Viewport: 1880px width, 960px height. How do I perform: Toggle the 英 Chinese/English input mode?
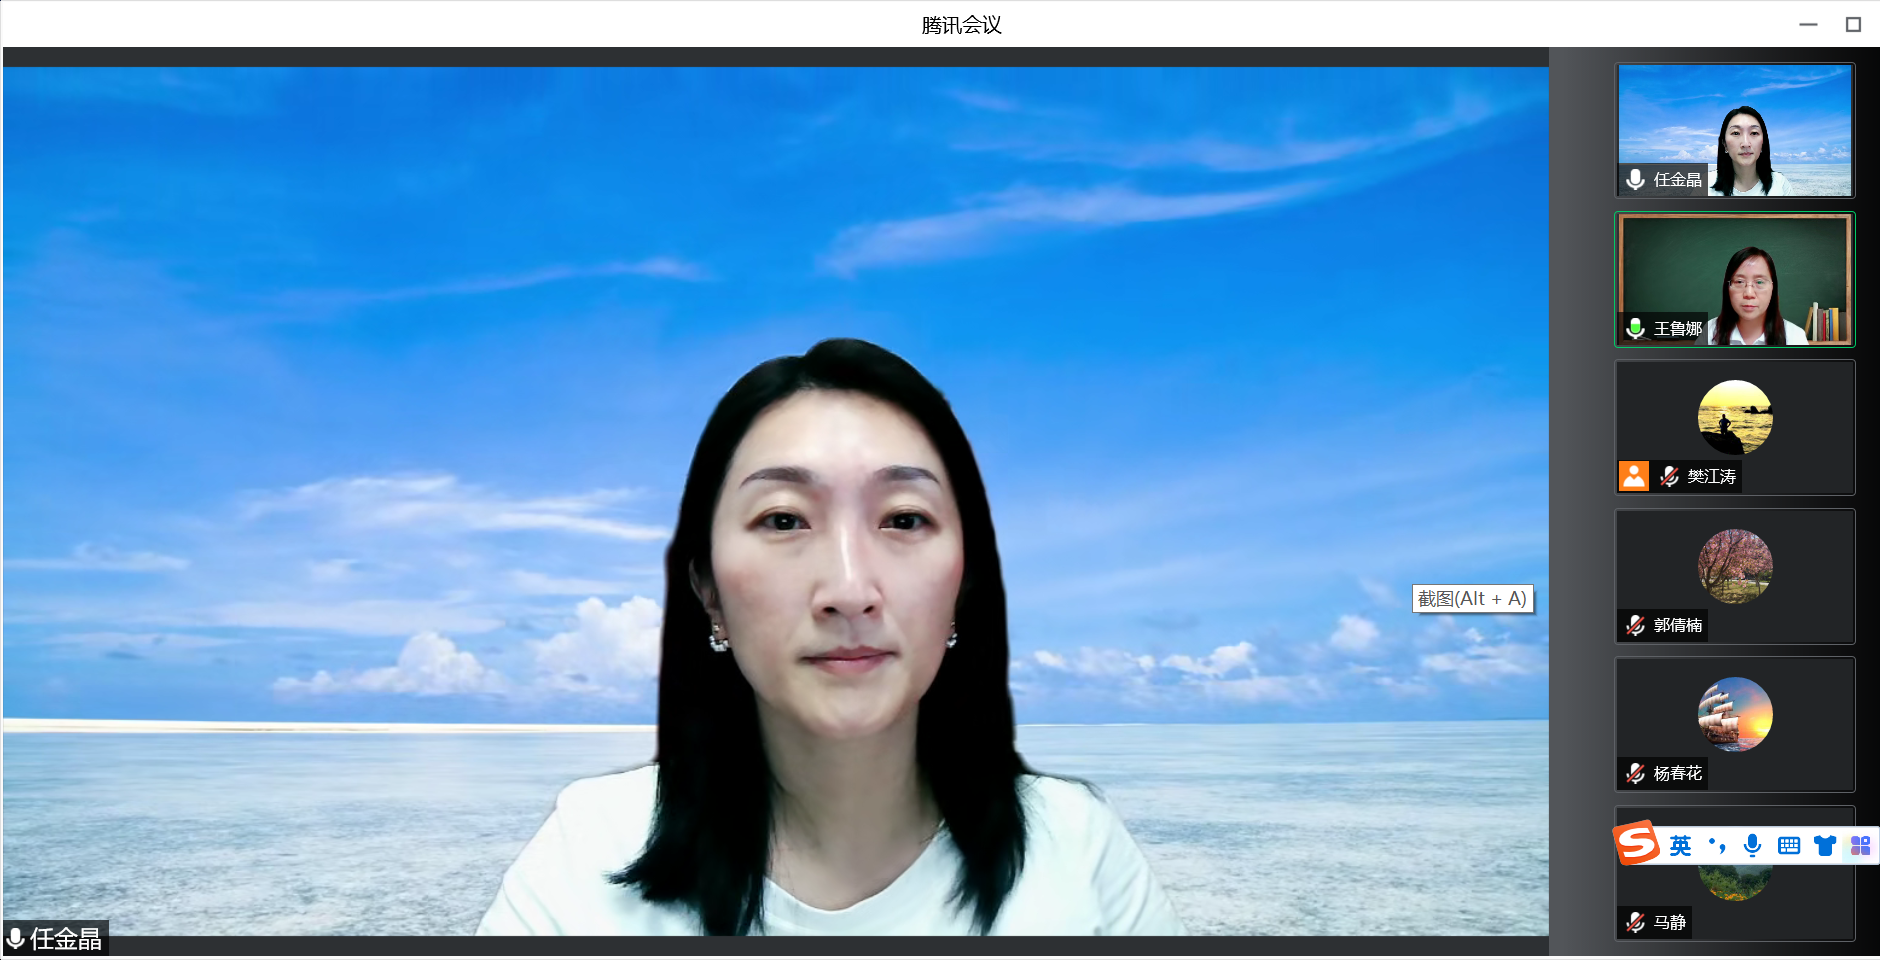(x=1680, y=846)
